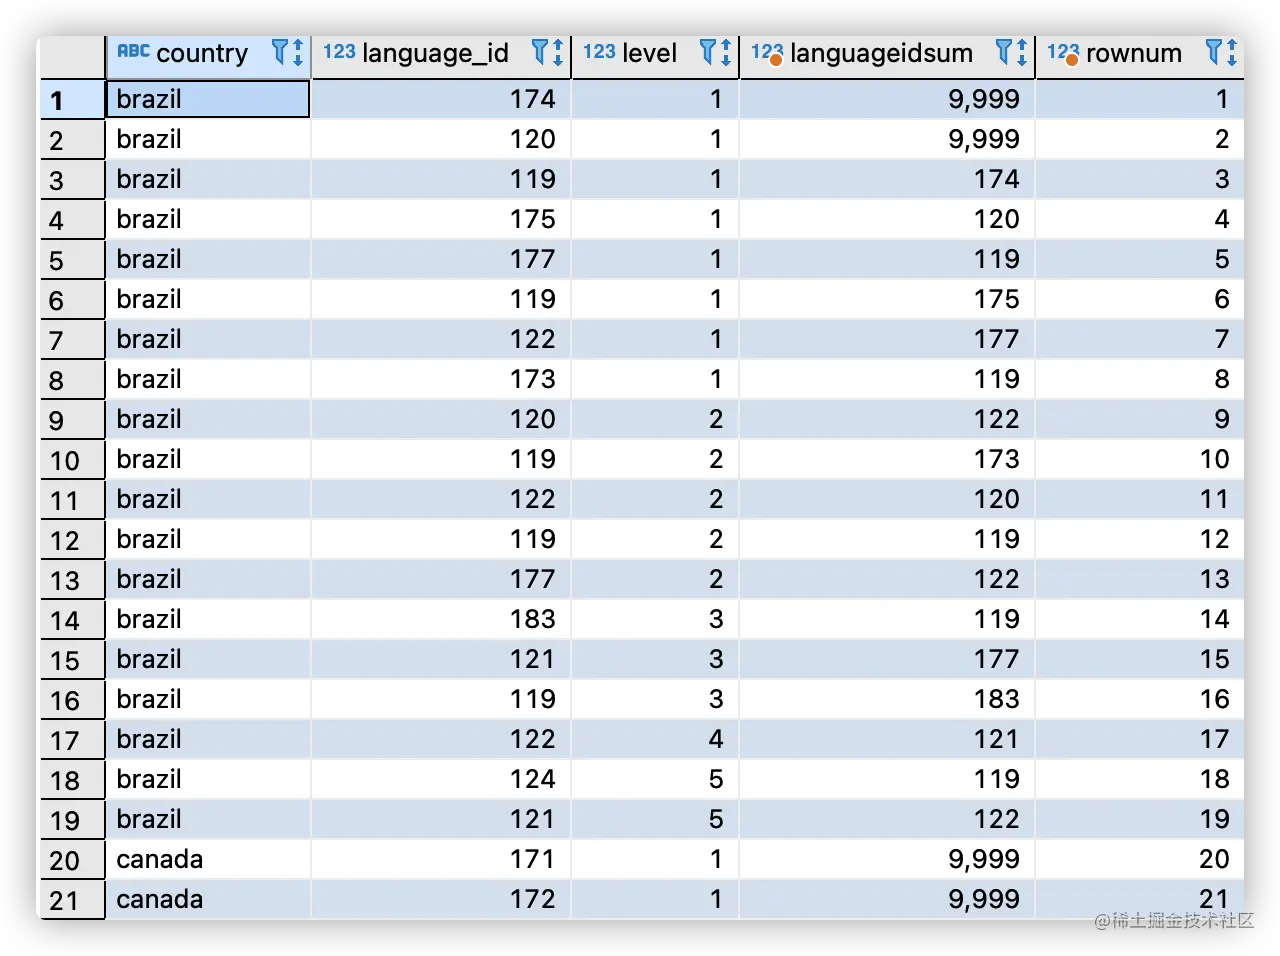Click level value 5 in row 18
Image resolution: width=1280 pixels, height=956 pixels.
point(655,779)
